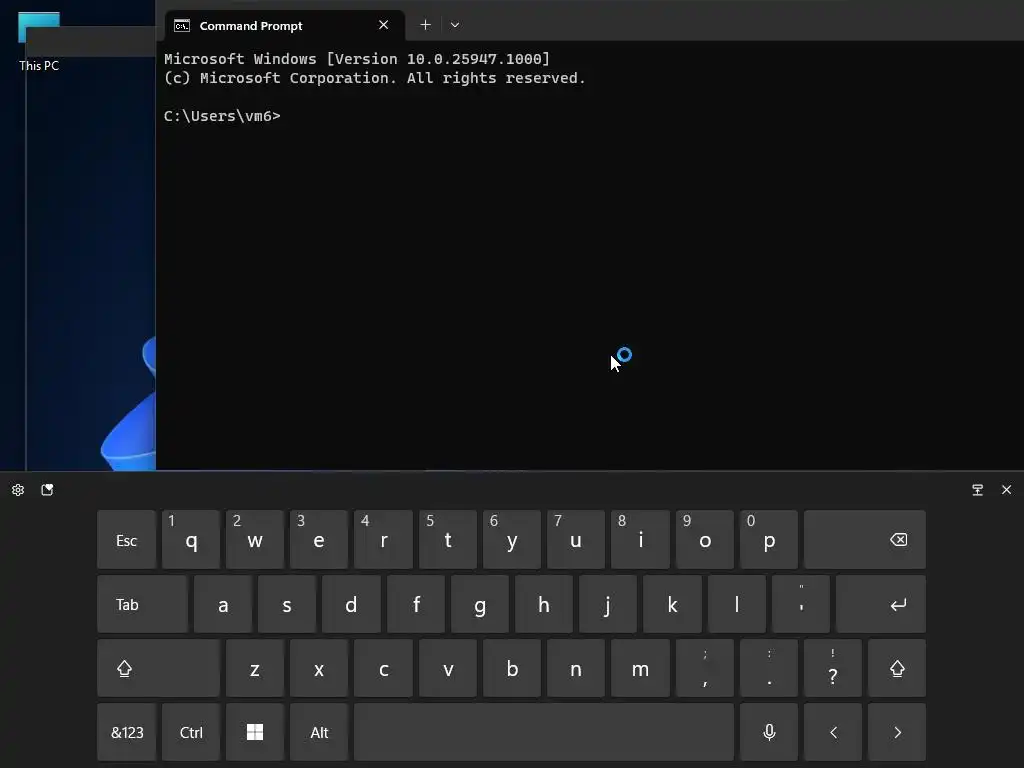Tap the c key
1024x768 pixels.
tap(383, 669)
